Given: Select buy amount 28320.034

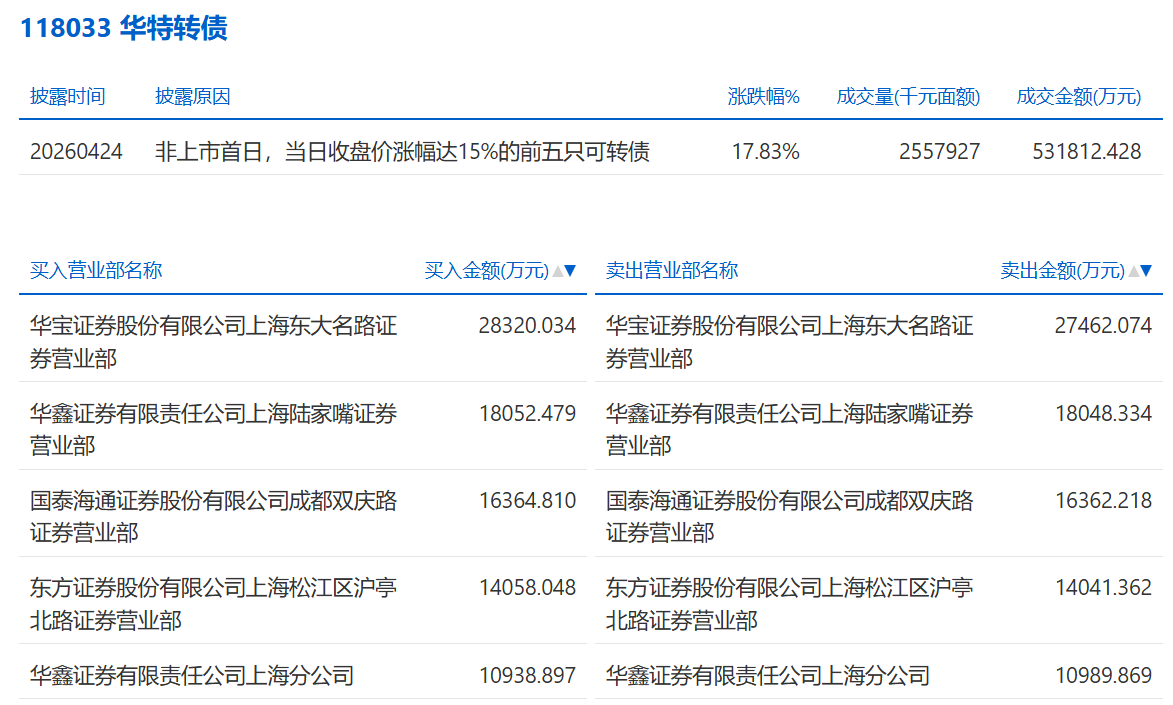Looking at the screenshot, I should (x=527, y=326).
